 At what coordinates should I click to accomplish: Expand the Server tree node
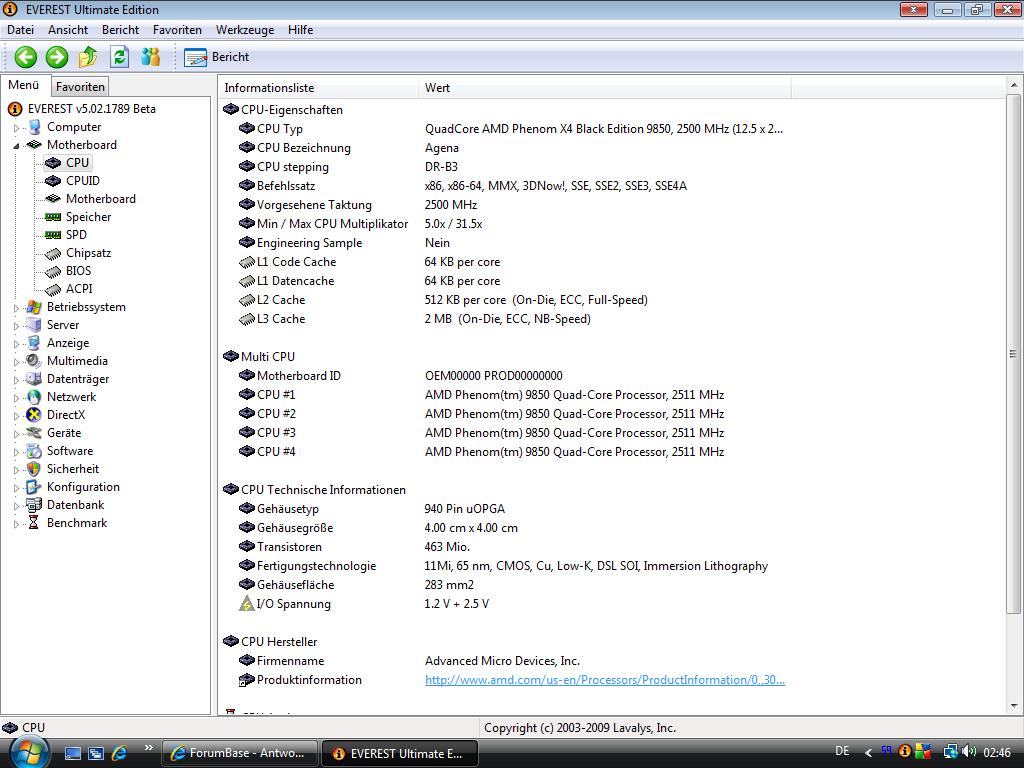click(16, 325)
